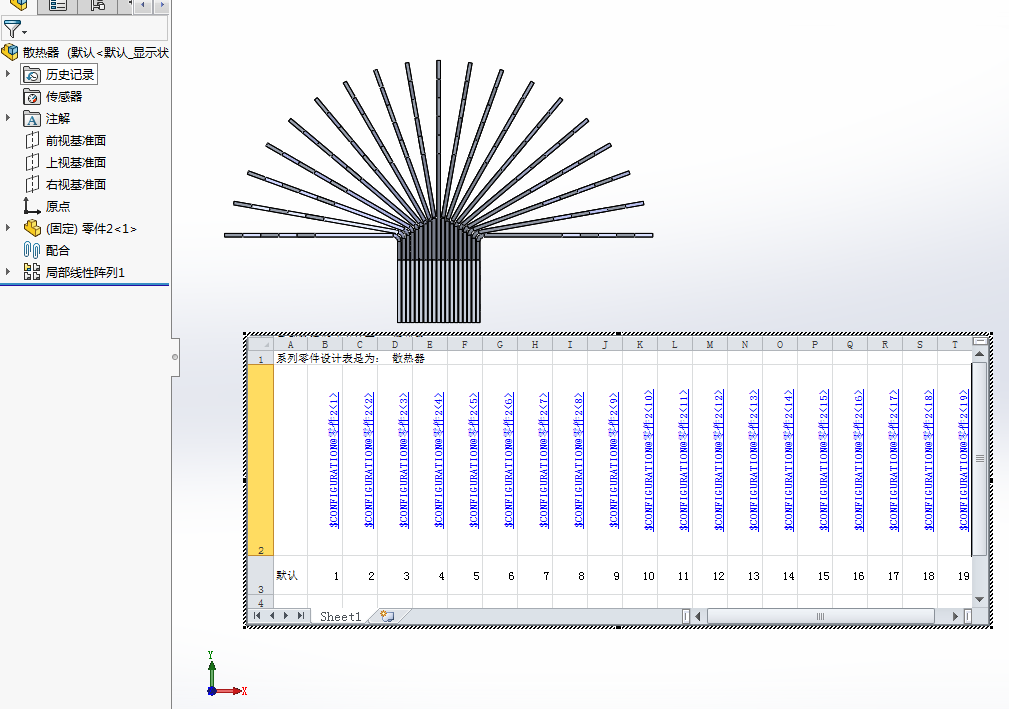Image resolution: width=1009 pixels, height=709 pixels.
Task: Switch to the FeatureManager design tree tab
Action: 19,6
